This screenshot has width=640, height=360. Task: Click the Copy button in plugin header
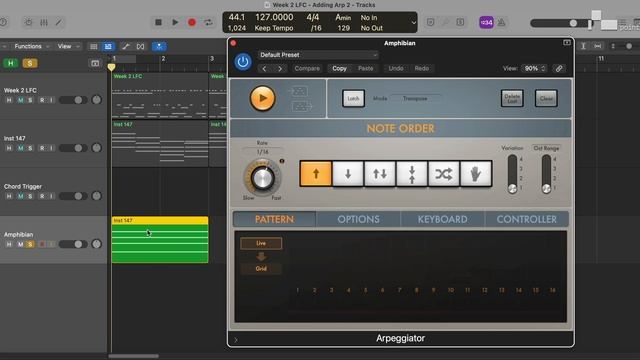click(339, 69)
